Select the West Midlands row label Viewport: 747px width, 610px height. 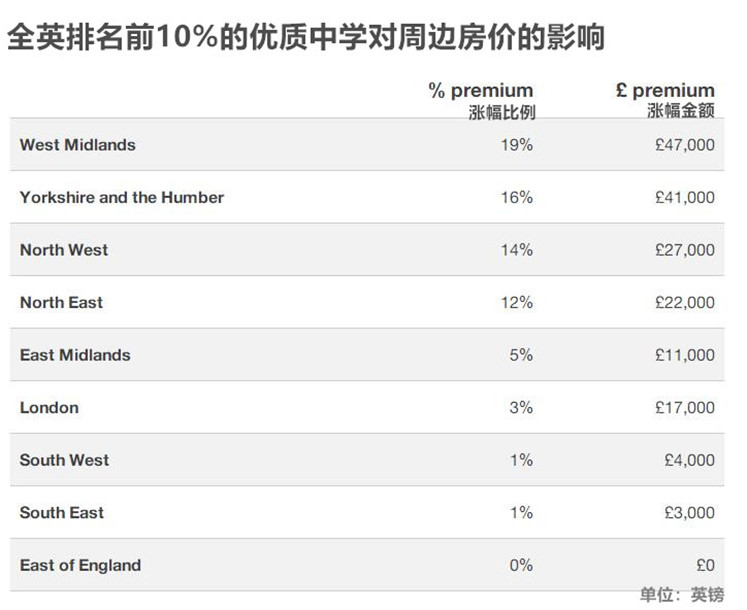click(x=78, y=145)
